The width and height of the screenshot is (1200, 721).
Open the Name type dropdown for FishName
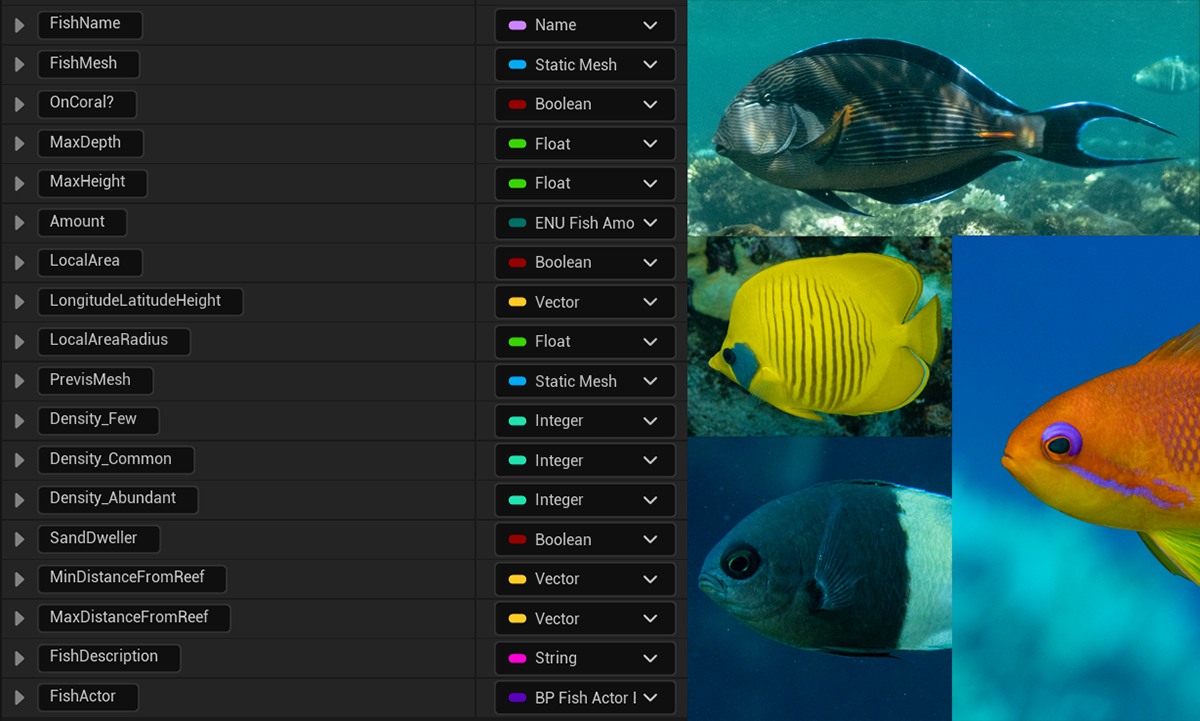[585, 25]
